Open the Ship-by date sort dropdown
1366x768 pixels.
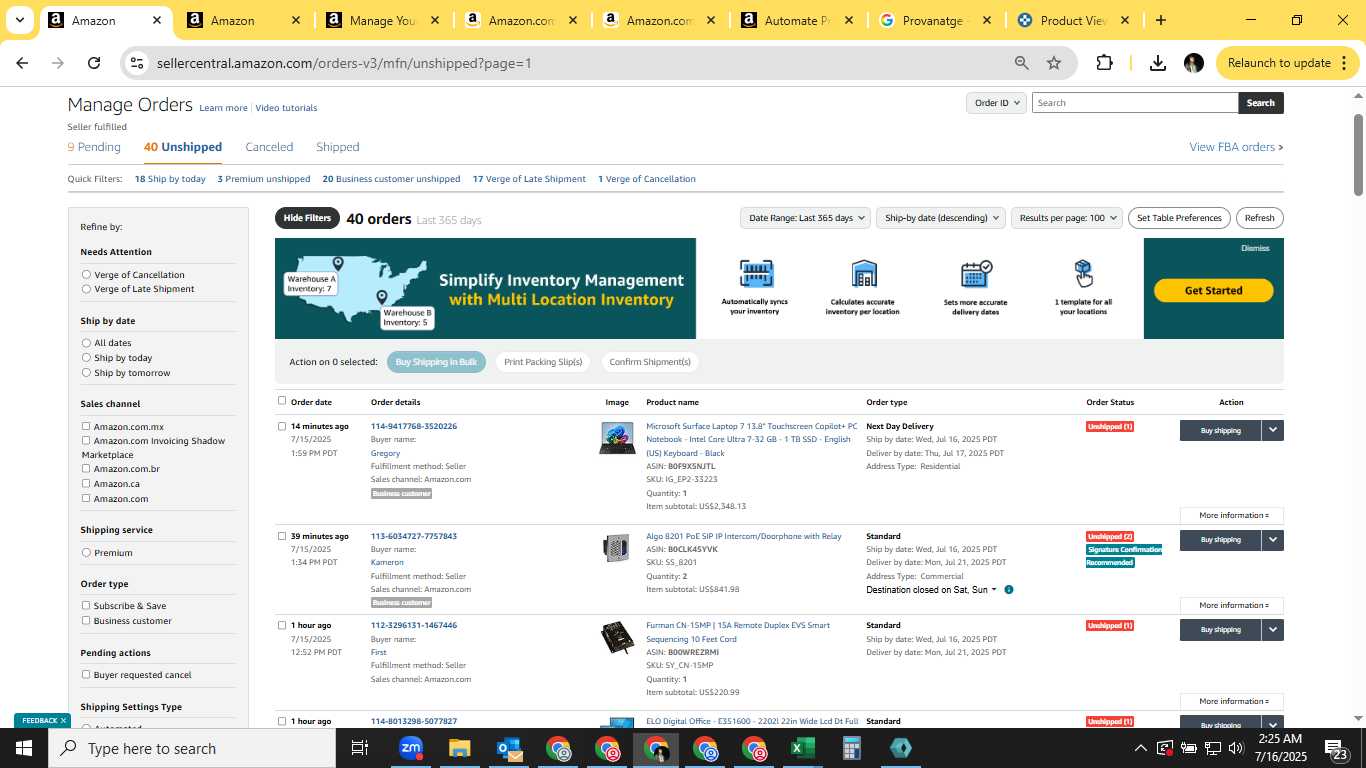tap(941, 218)
